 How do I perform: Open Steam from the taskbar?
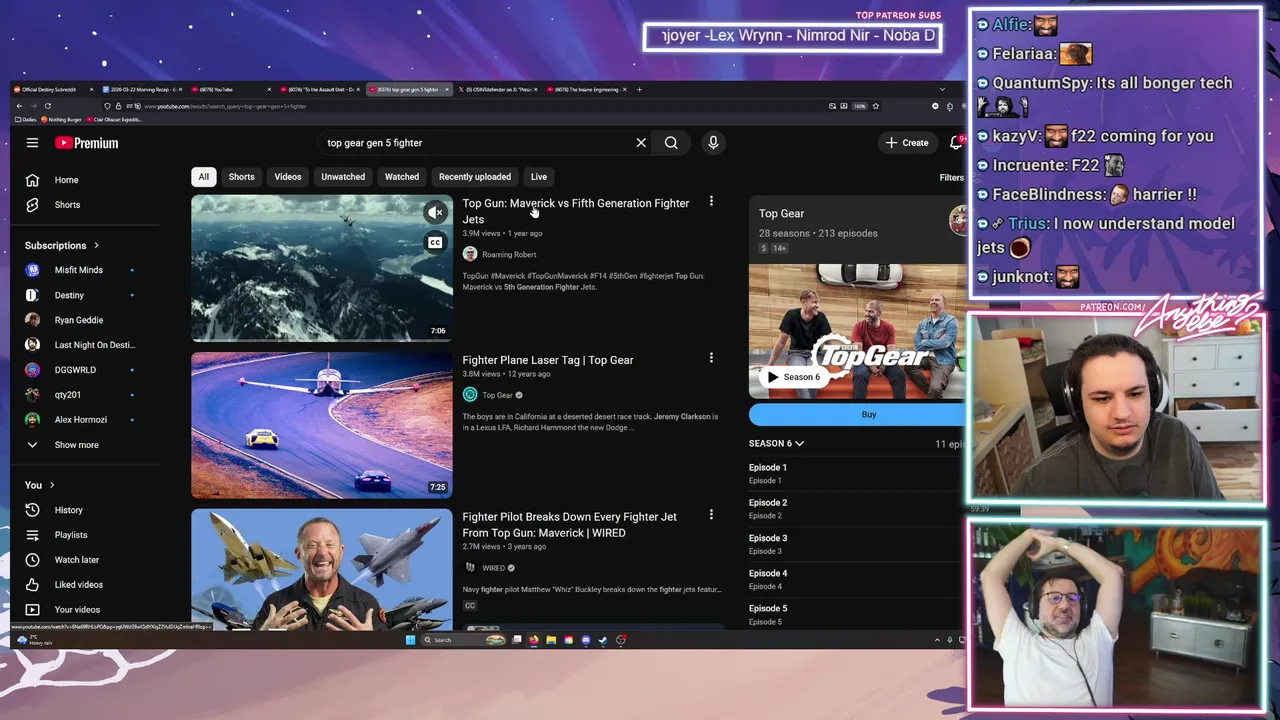pyautogui.click(x=603, y=640)
